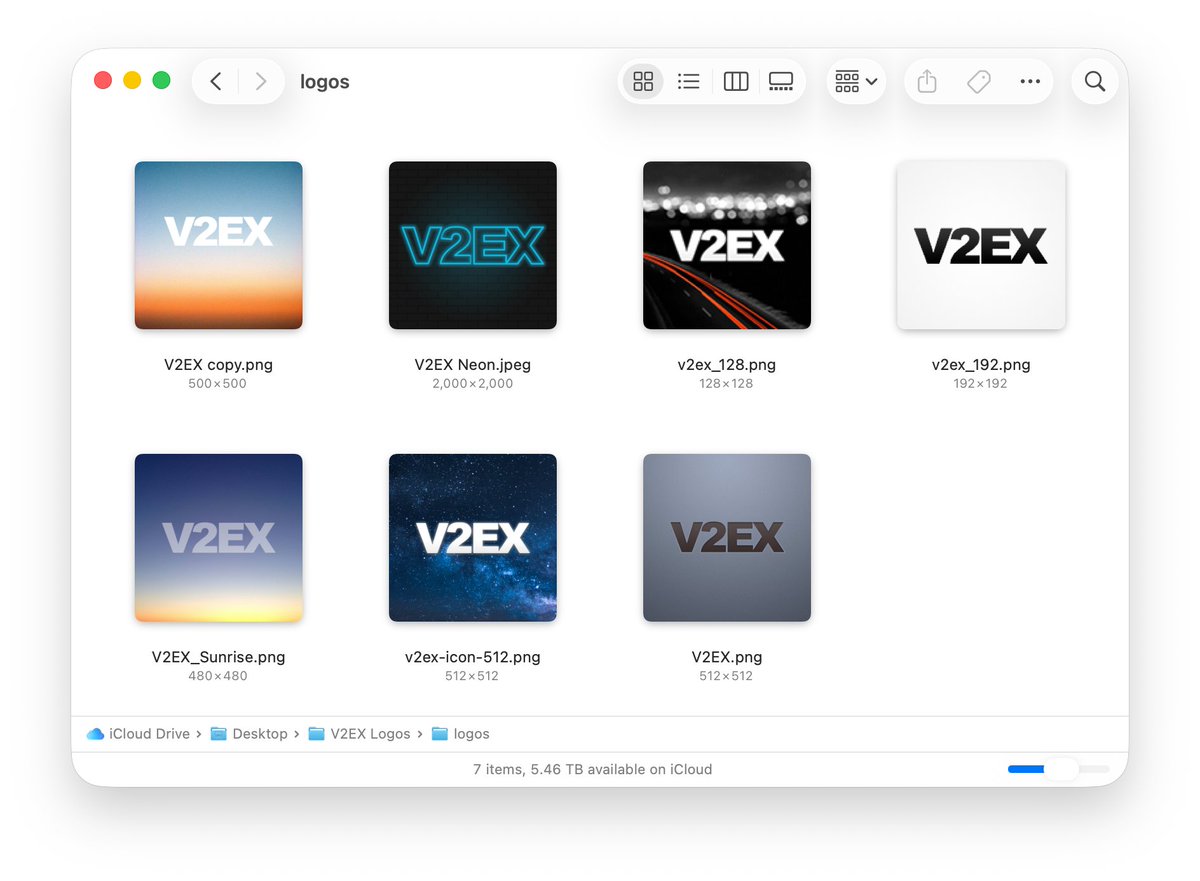The height and width of the screenshot is (881, 1200).
Task: Adjust the icon size slider
Action: point(1059,769)
